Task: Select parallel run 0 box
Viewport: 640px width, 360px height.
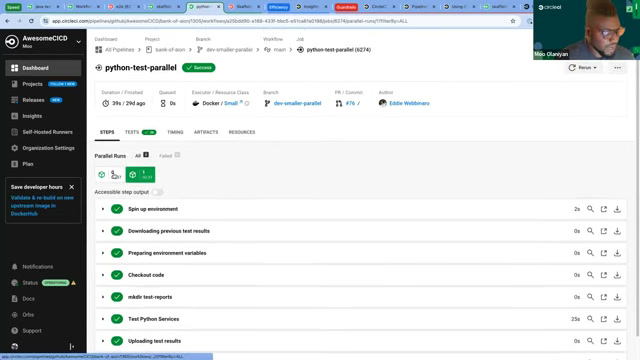Action: click(110, 175)
